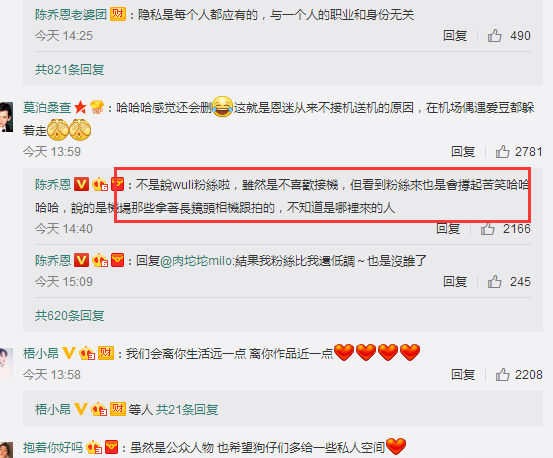The width and height of the screenshot is (553, 458).
Task: Click the orange V badge after 陈乔恩 at 14:40
Action: [x=81, y=184]
